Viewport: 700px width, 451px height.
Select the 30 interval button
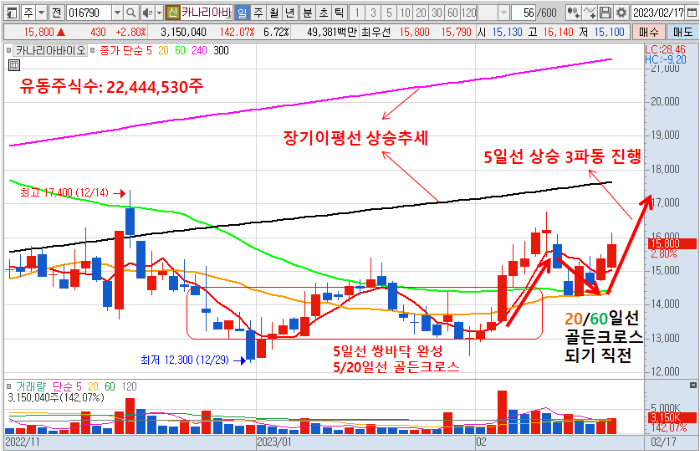click(437, 13)
